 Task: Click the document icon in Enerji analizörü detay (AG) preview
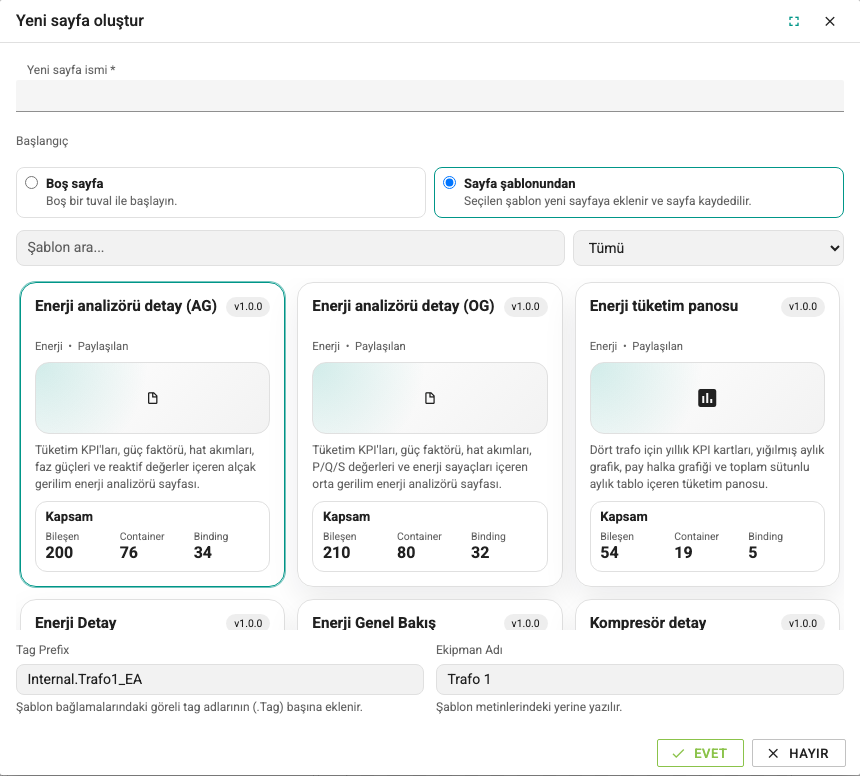[x=152, y=398]
